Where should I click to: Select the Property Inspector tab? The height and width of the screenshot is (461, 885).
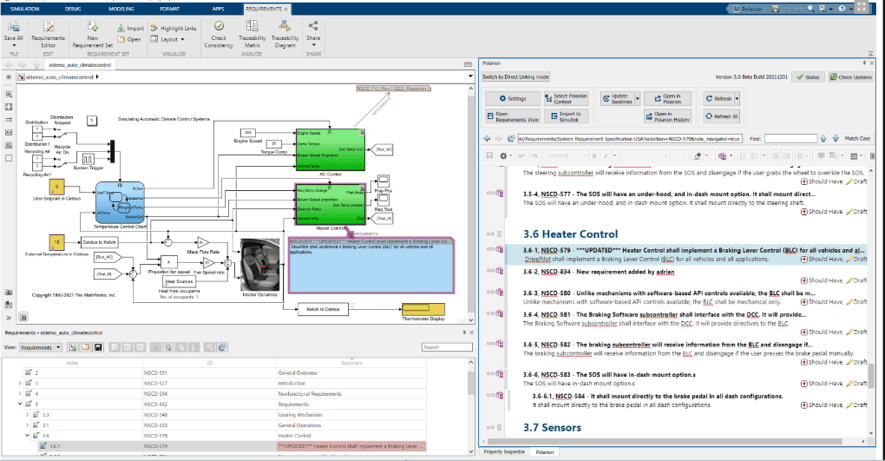coord(505,452)
